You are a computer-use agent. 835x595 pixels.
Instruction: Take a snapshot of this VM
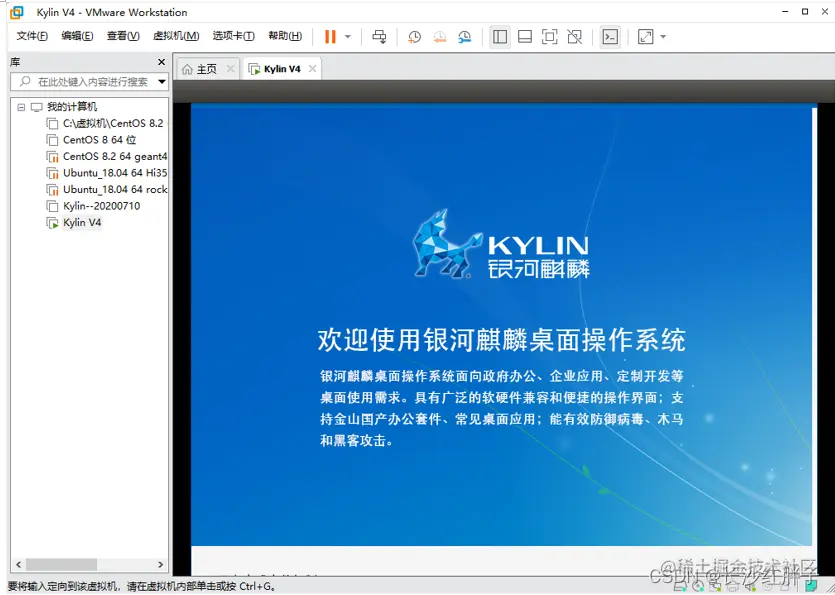pos(414,36)
